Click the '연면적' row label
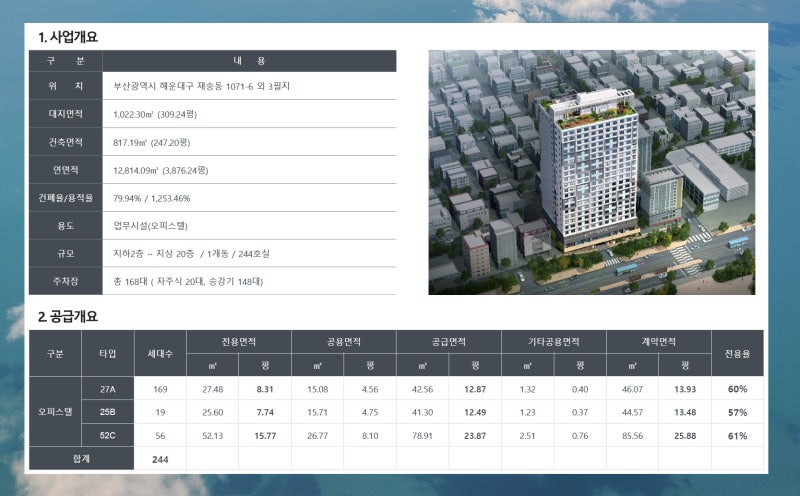Image resolution: width=800 pixels, height=496 pixels. [66, 170]
